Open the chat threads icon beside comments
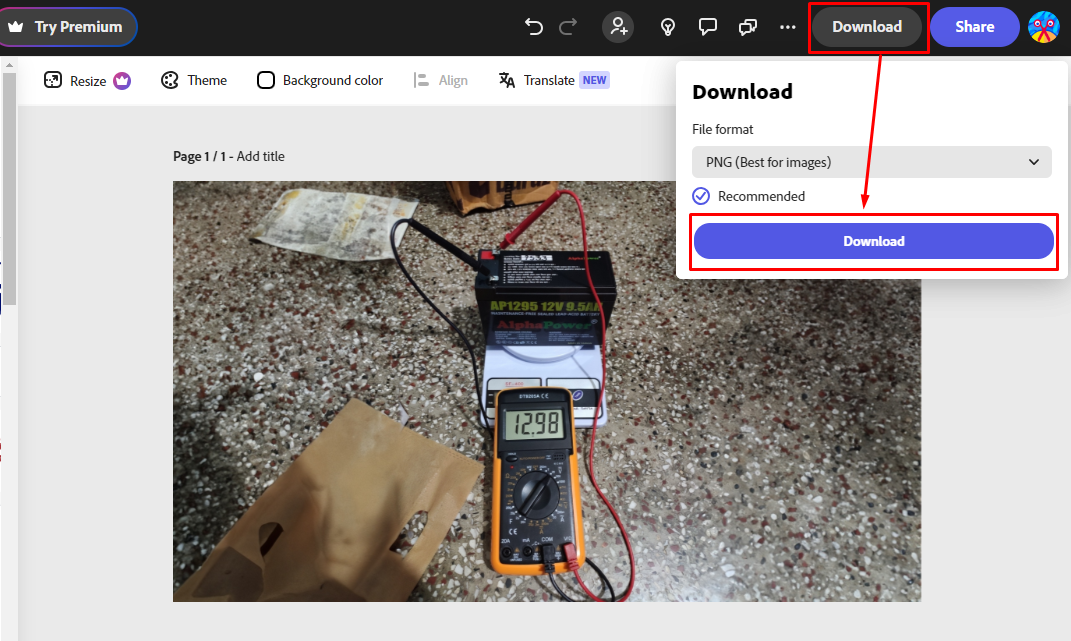Screen dimensions: 1071x641 pyautogui.click(x=748, y=27)
